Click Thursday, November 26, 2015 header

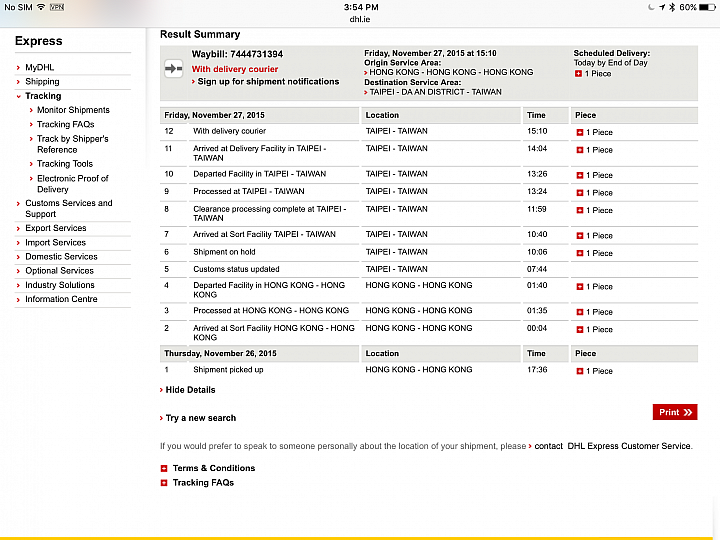(x=220, y=353)
